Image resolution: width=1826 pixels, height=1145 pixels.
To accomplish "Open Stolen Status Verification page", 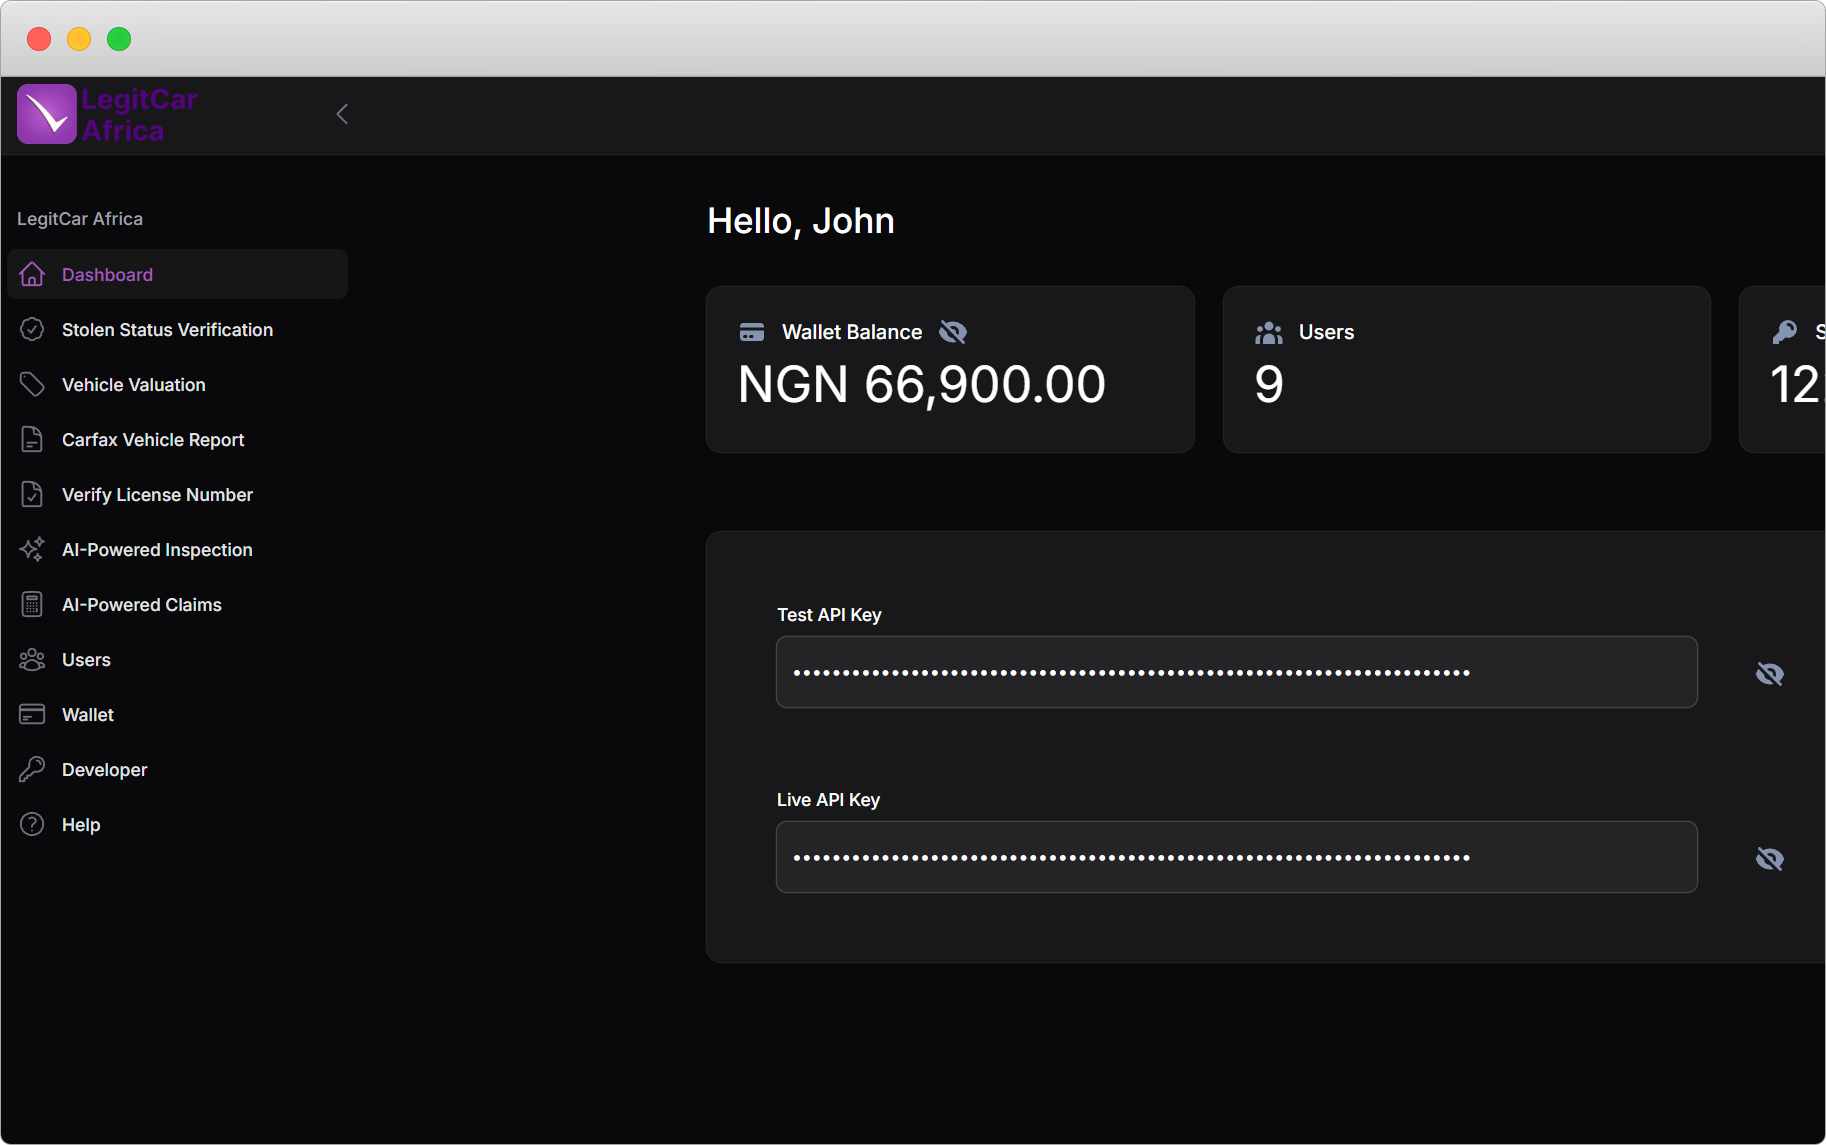I will (166, 330).
